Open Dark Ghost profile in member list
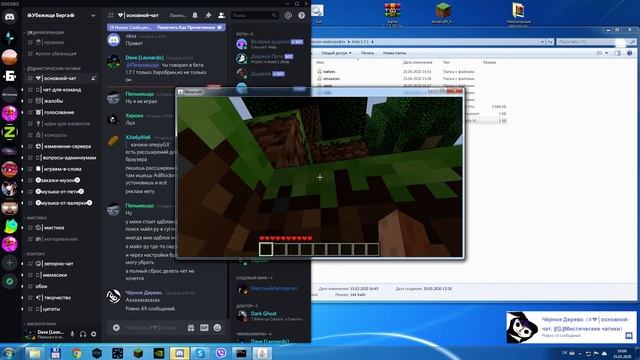Viewport: 640px width, 360px height. [270, 315]
